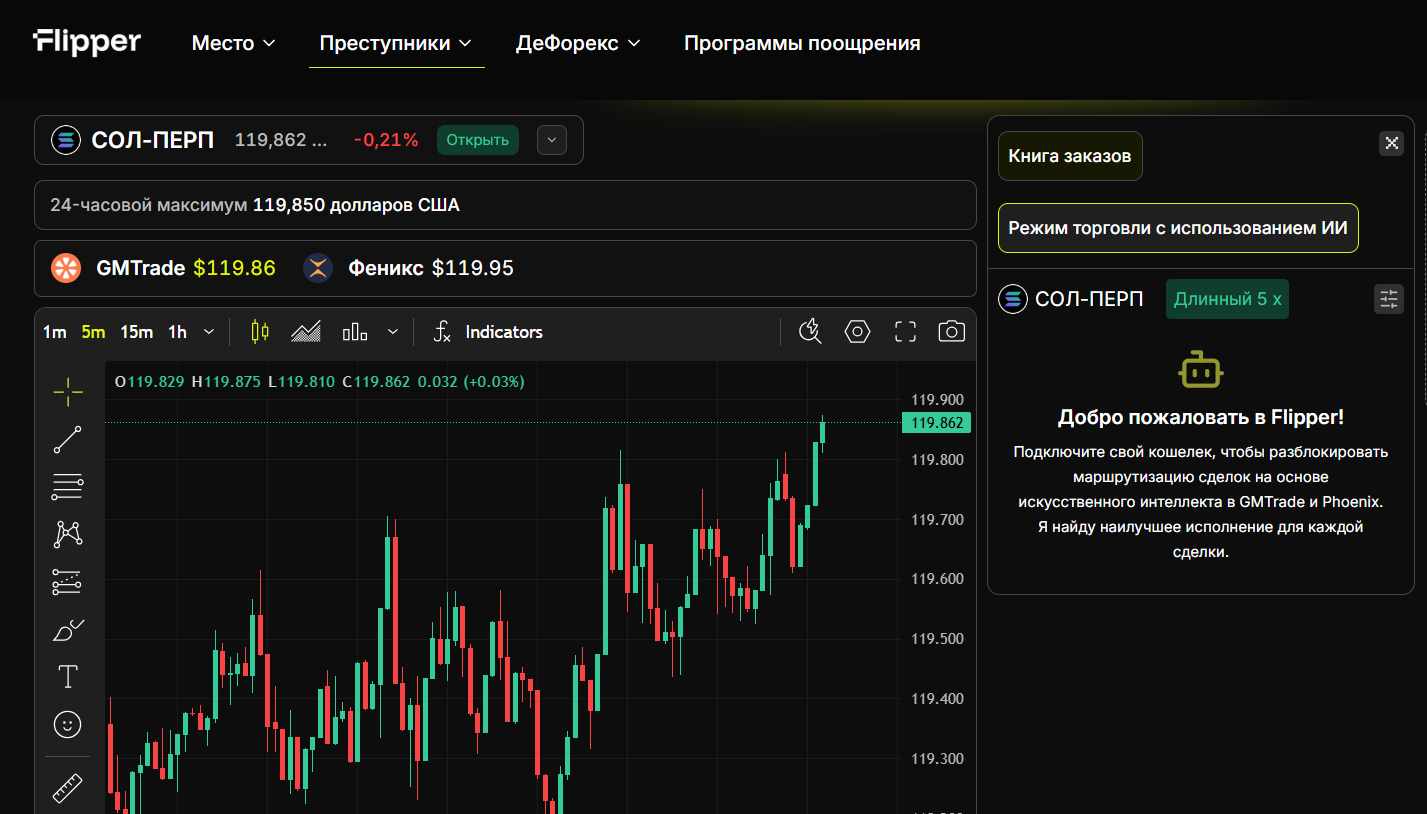
Task: Select the brush drawing tool
Action: tap(68, 630)
